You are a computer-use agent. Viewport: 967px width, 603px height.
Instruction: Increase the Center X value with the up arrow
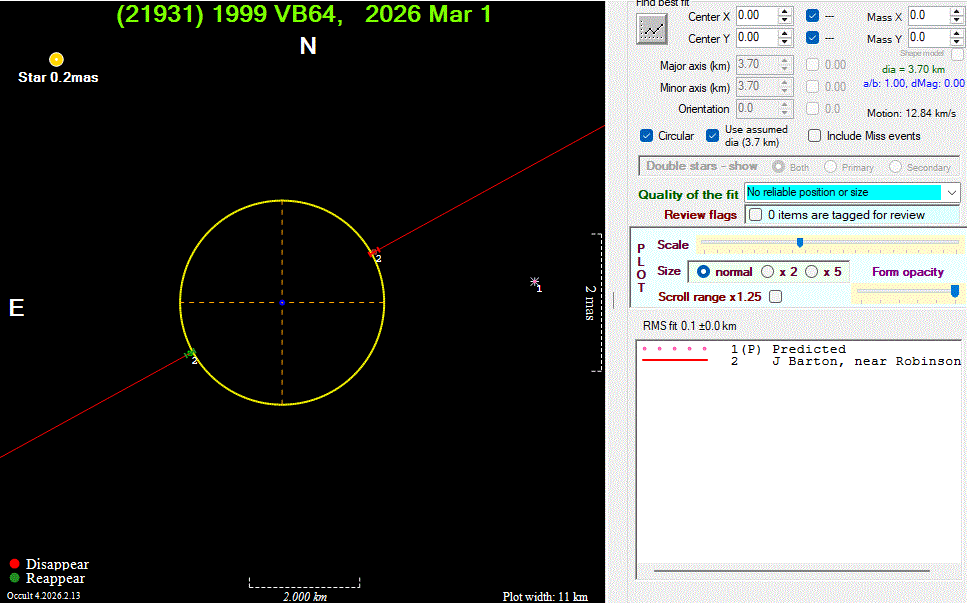(x=786, y=11)
